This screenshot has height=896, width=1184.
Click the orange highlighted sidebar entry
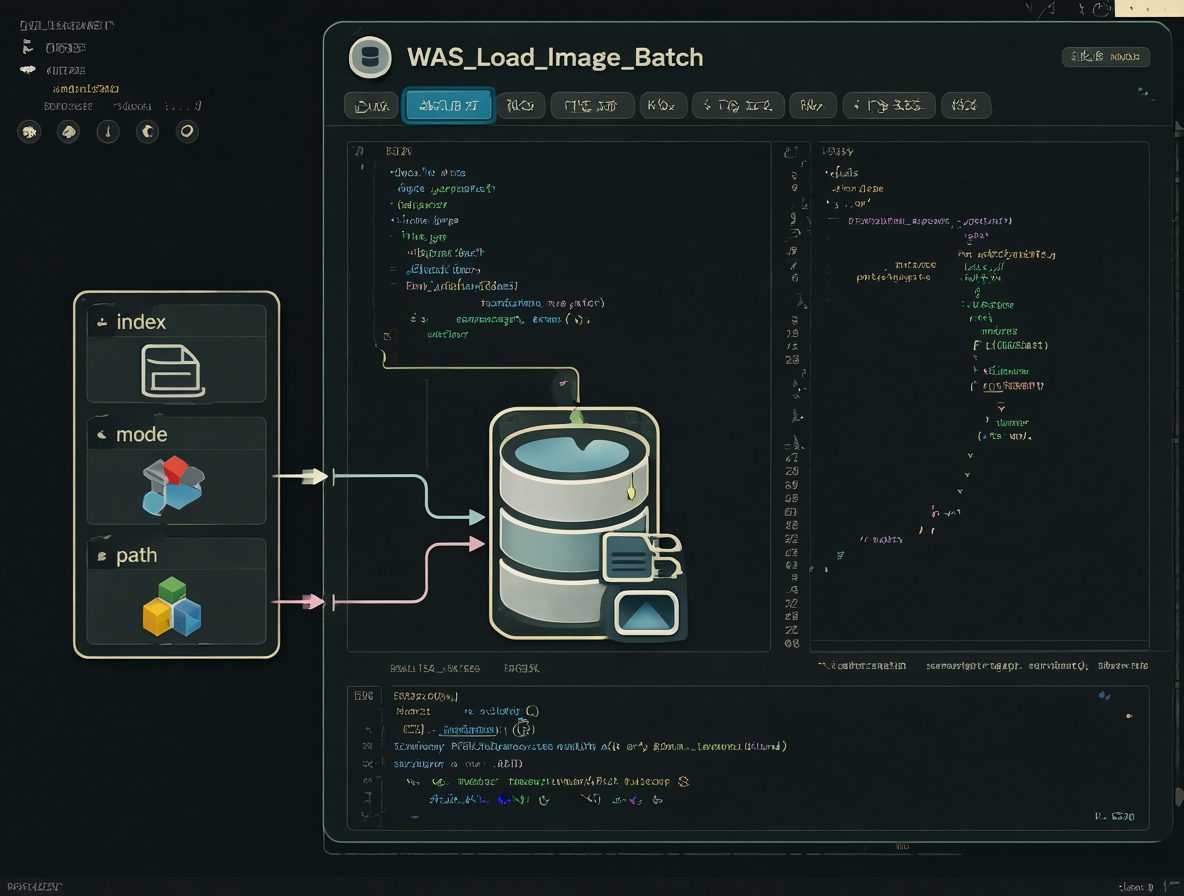[x=86, y=89]
